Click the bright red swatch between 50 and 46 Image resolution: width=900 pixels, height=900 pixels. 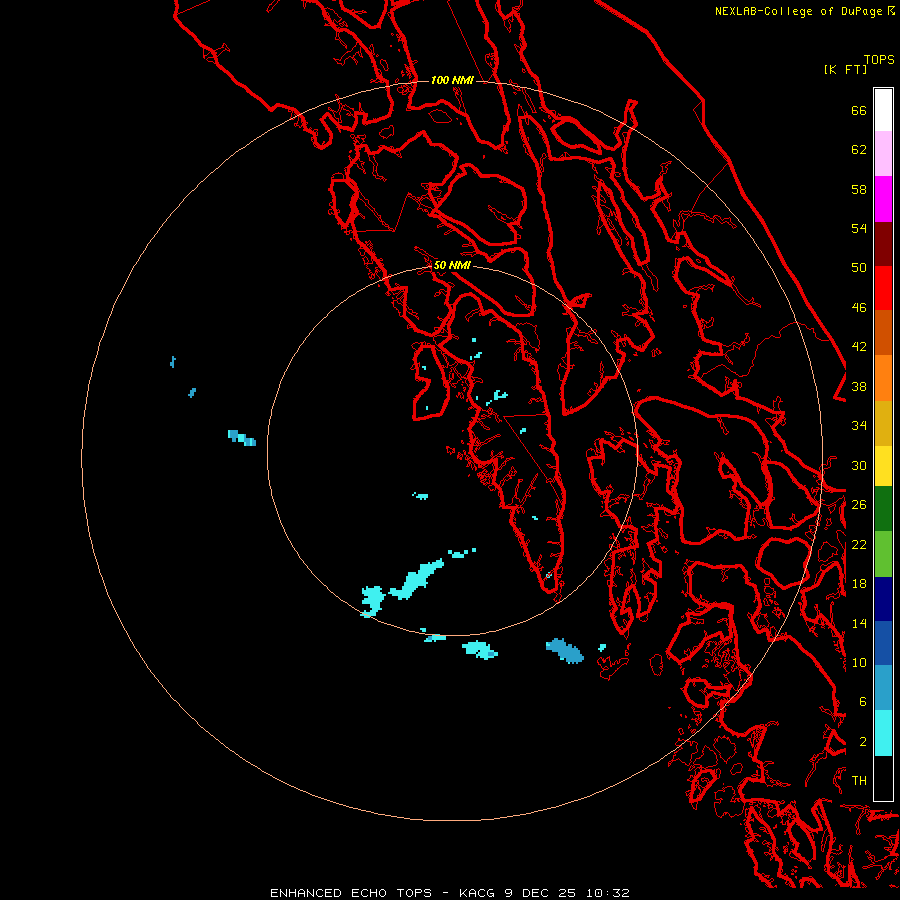[883, 288]
